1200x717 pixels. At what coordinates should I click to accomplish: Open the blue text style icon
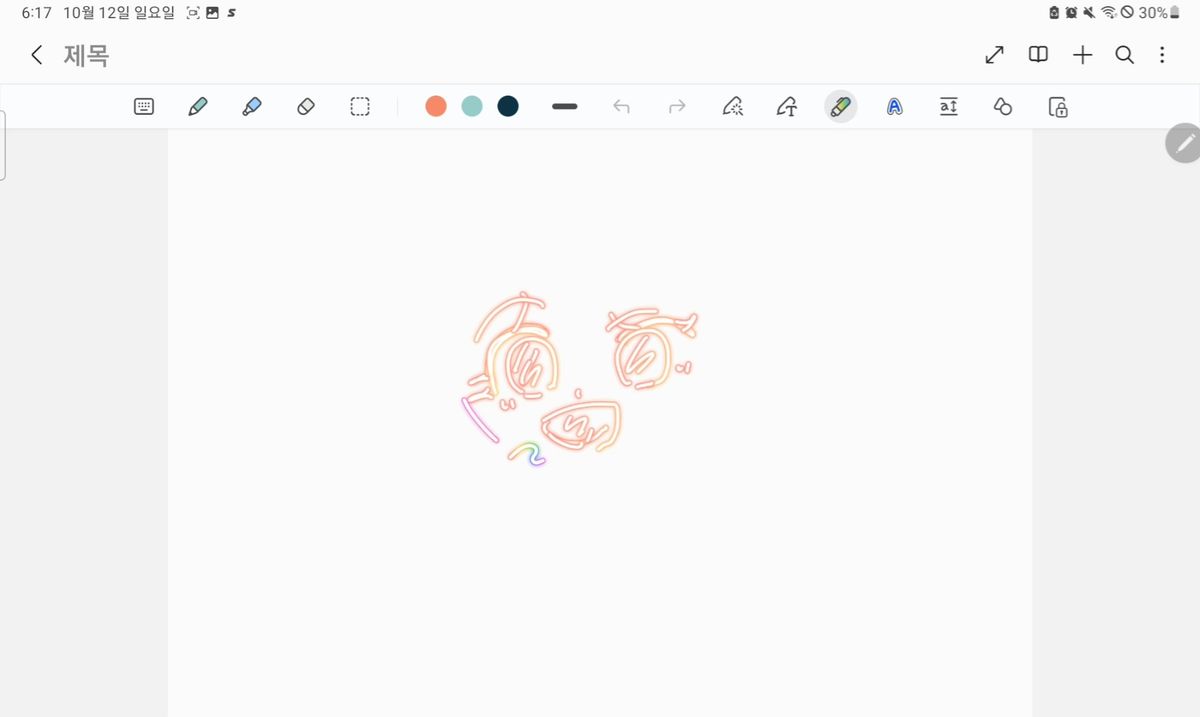[895, 106]
